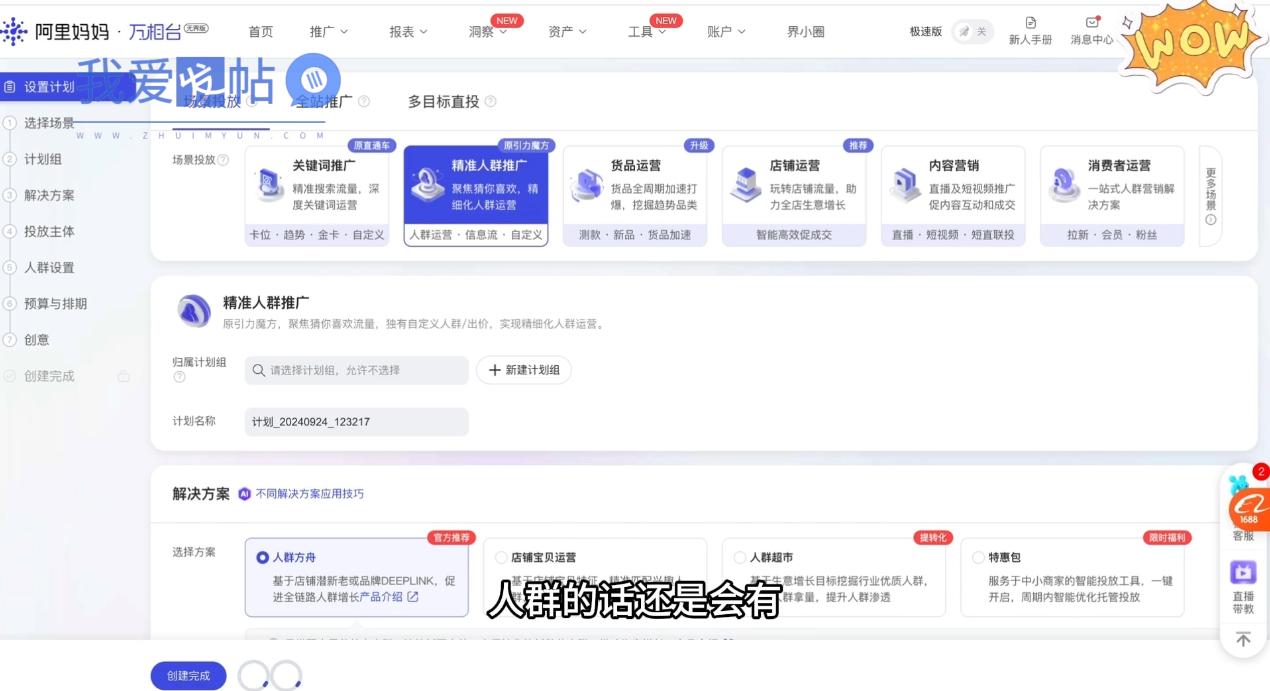Click help icon next to 场景投放
The width and height of the screenshot is (1270, 691).
pyautogui.click(x=223, y=160)
